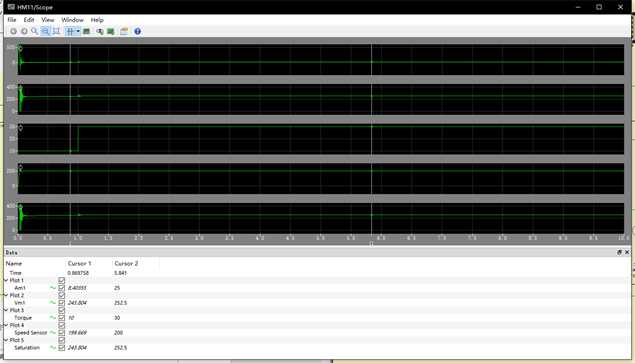Uncheck the Plot 3 visibility checkbox
635x363 pixels.
pyautogui.click(x=62, y=310)
